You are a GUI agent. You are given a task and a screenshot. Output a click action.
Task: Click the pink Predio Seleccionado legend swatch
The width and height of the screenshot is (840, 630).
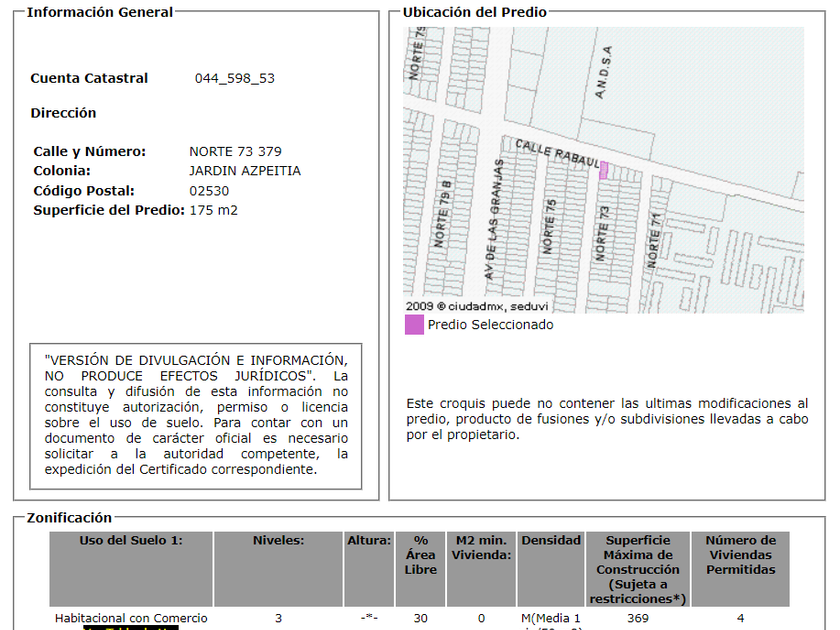(414, 325)
